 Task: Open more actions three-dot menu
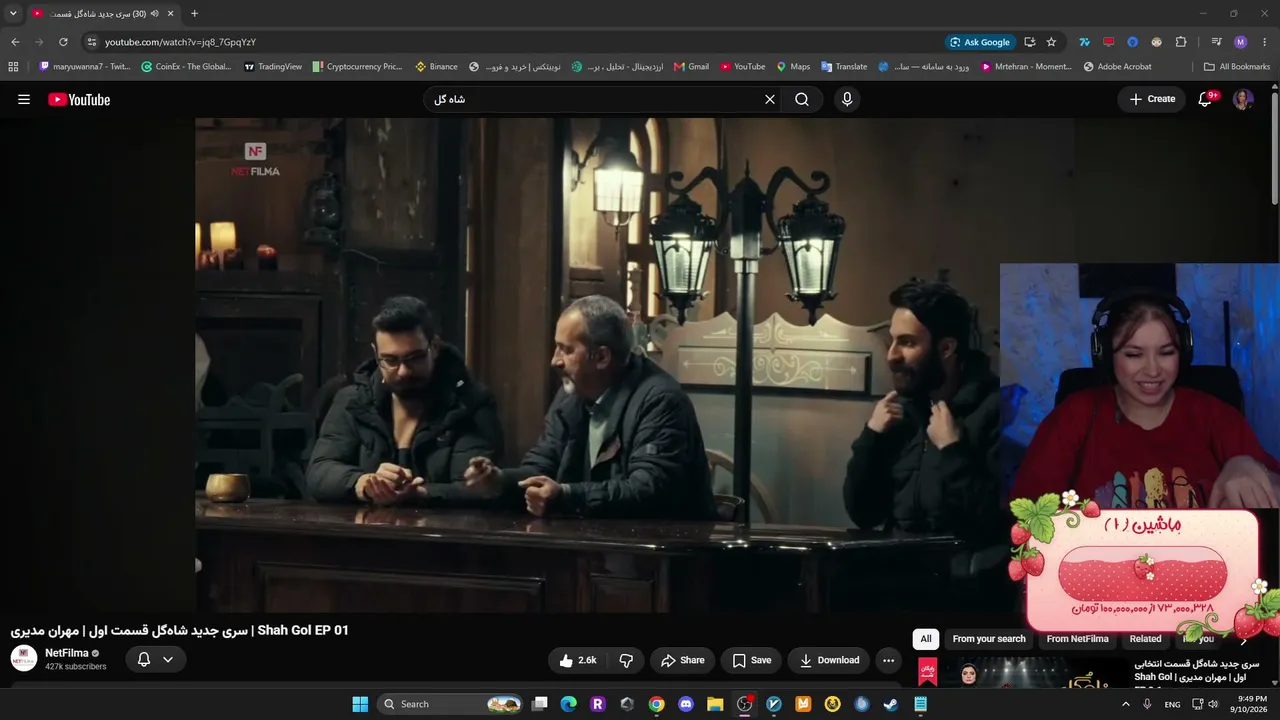888,660
